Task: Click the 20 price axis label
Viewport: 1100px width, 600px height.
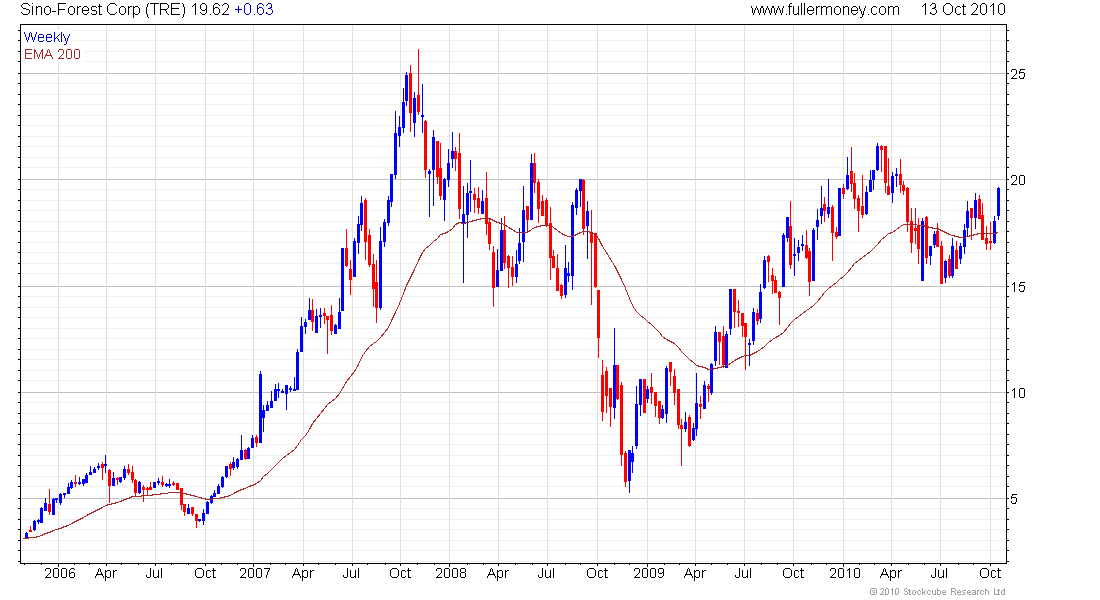Action: click(x=1017, y=180)
